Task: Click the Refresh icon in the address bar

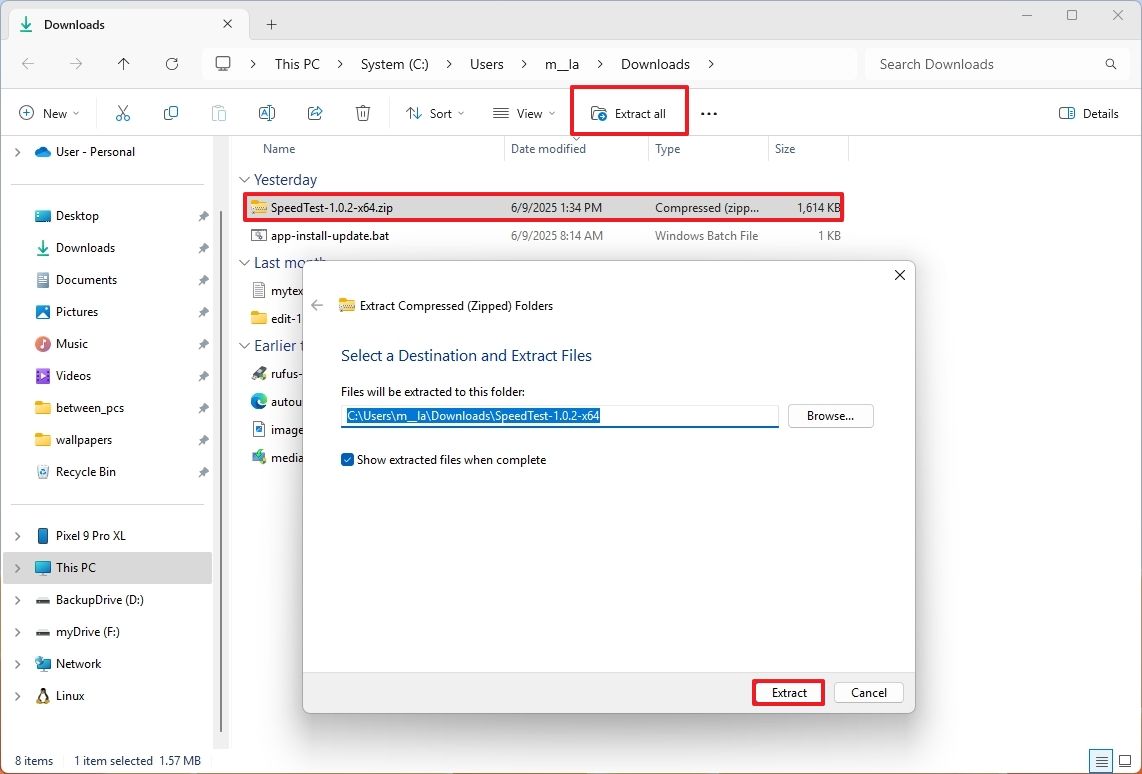Action: pos(171,63)
